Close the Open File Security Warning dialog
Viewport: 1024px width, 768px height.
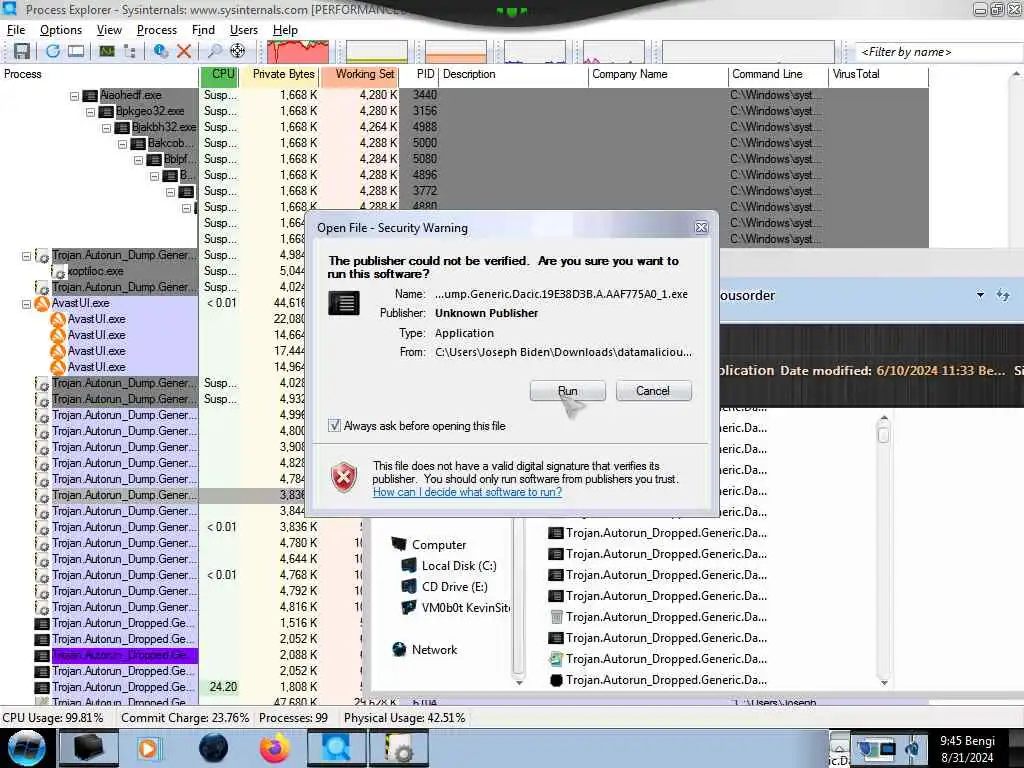(701, 227)
